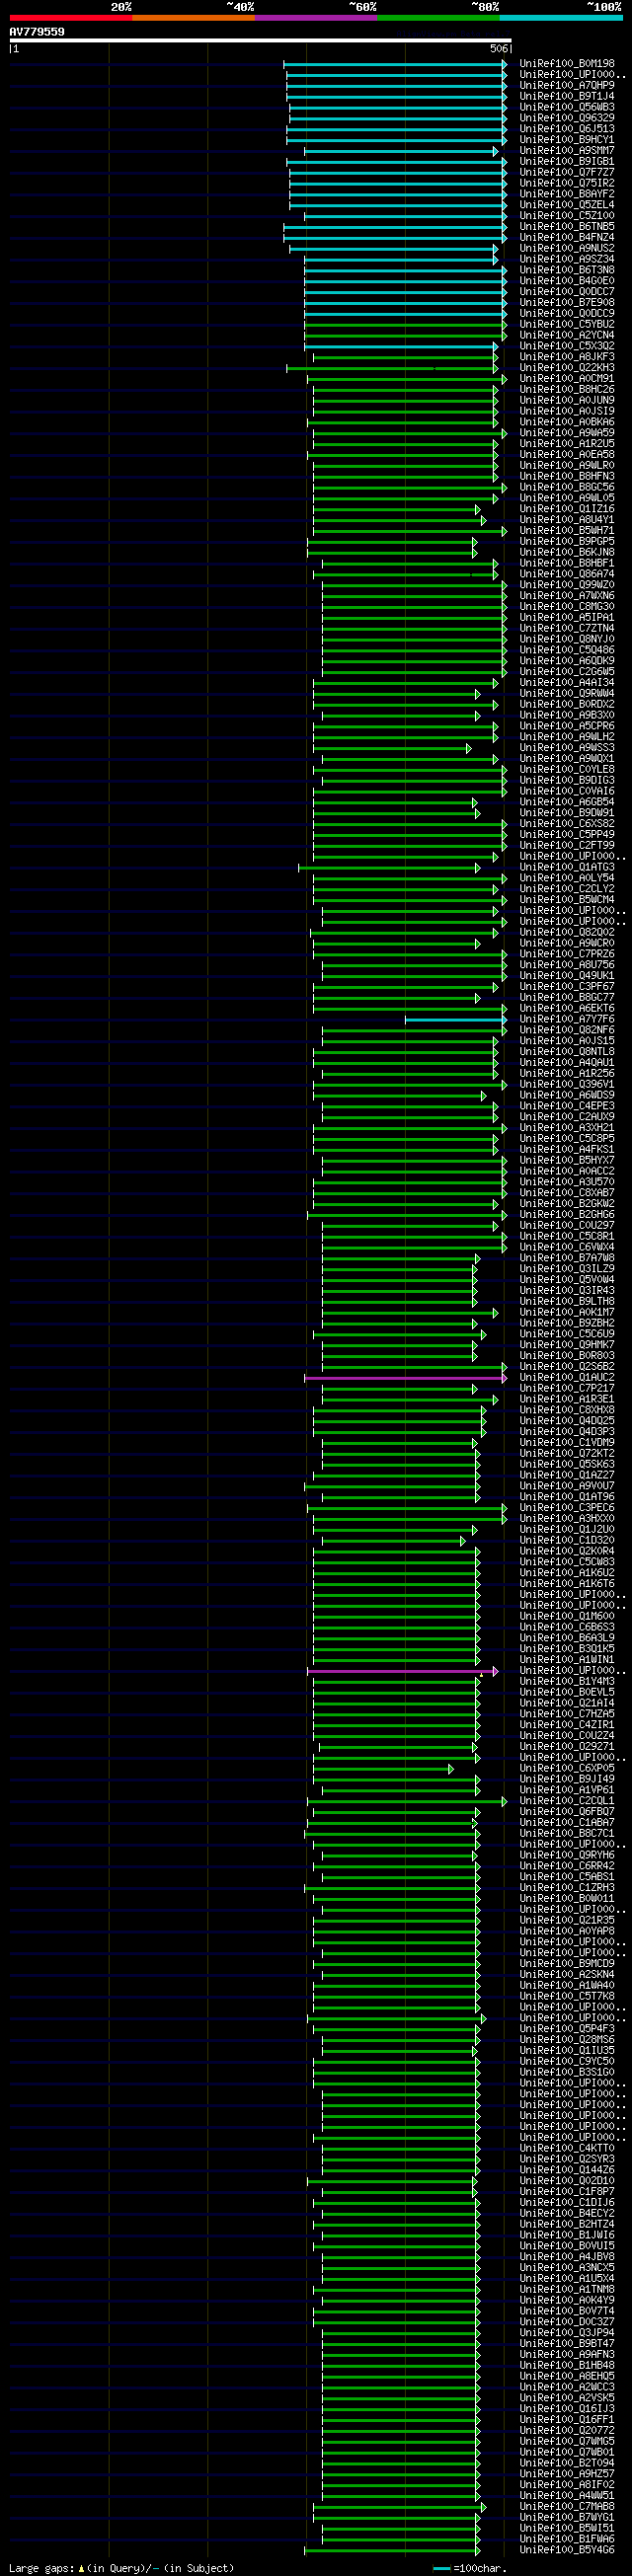Screen dimensions: 632x2576
Task: Click the cyan alignment bar for UniRef100_A7Y7F6
Action: (x=455, y=1020)
